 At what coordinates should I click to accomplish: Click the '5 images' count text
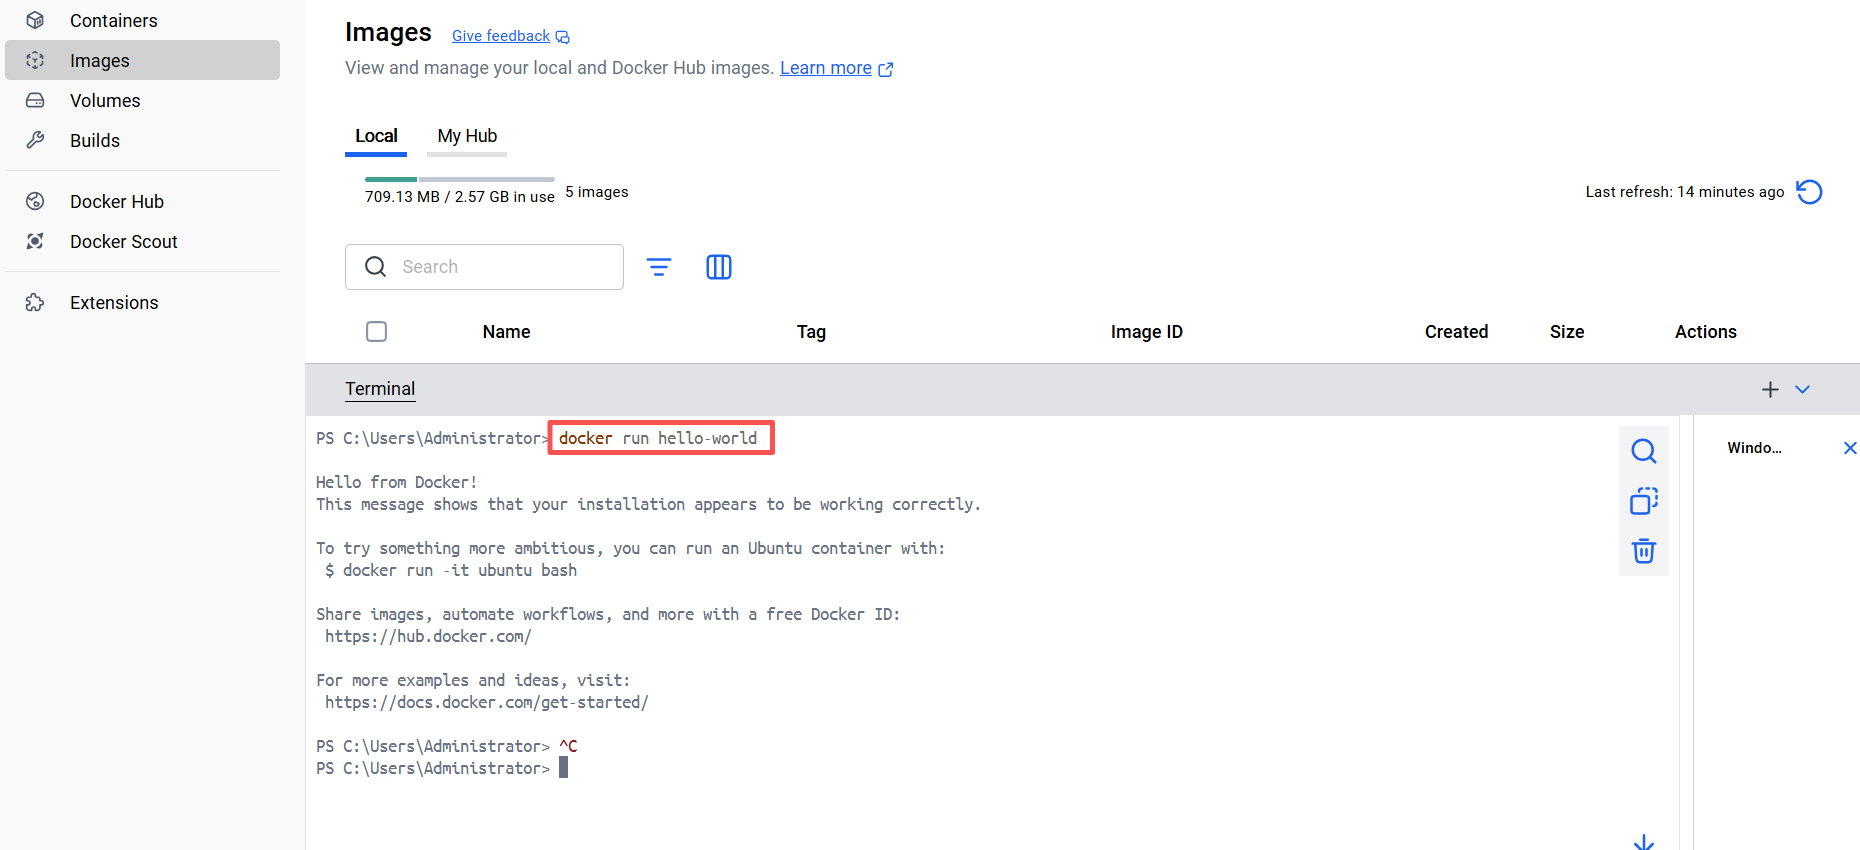coord(597,192)
